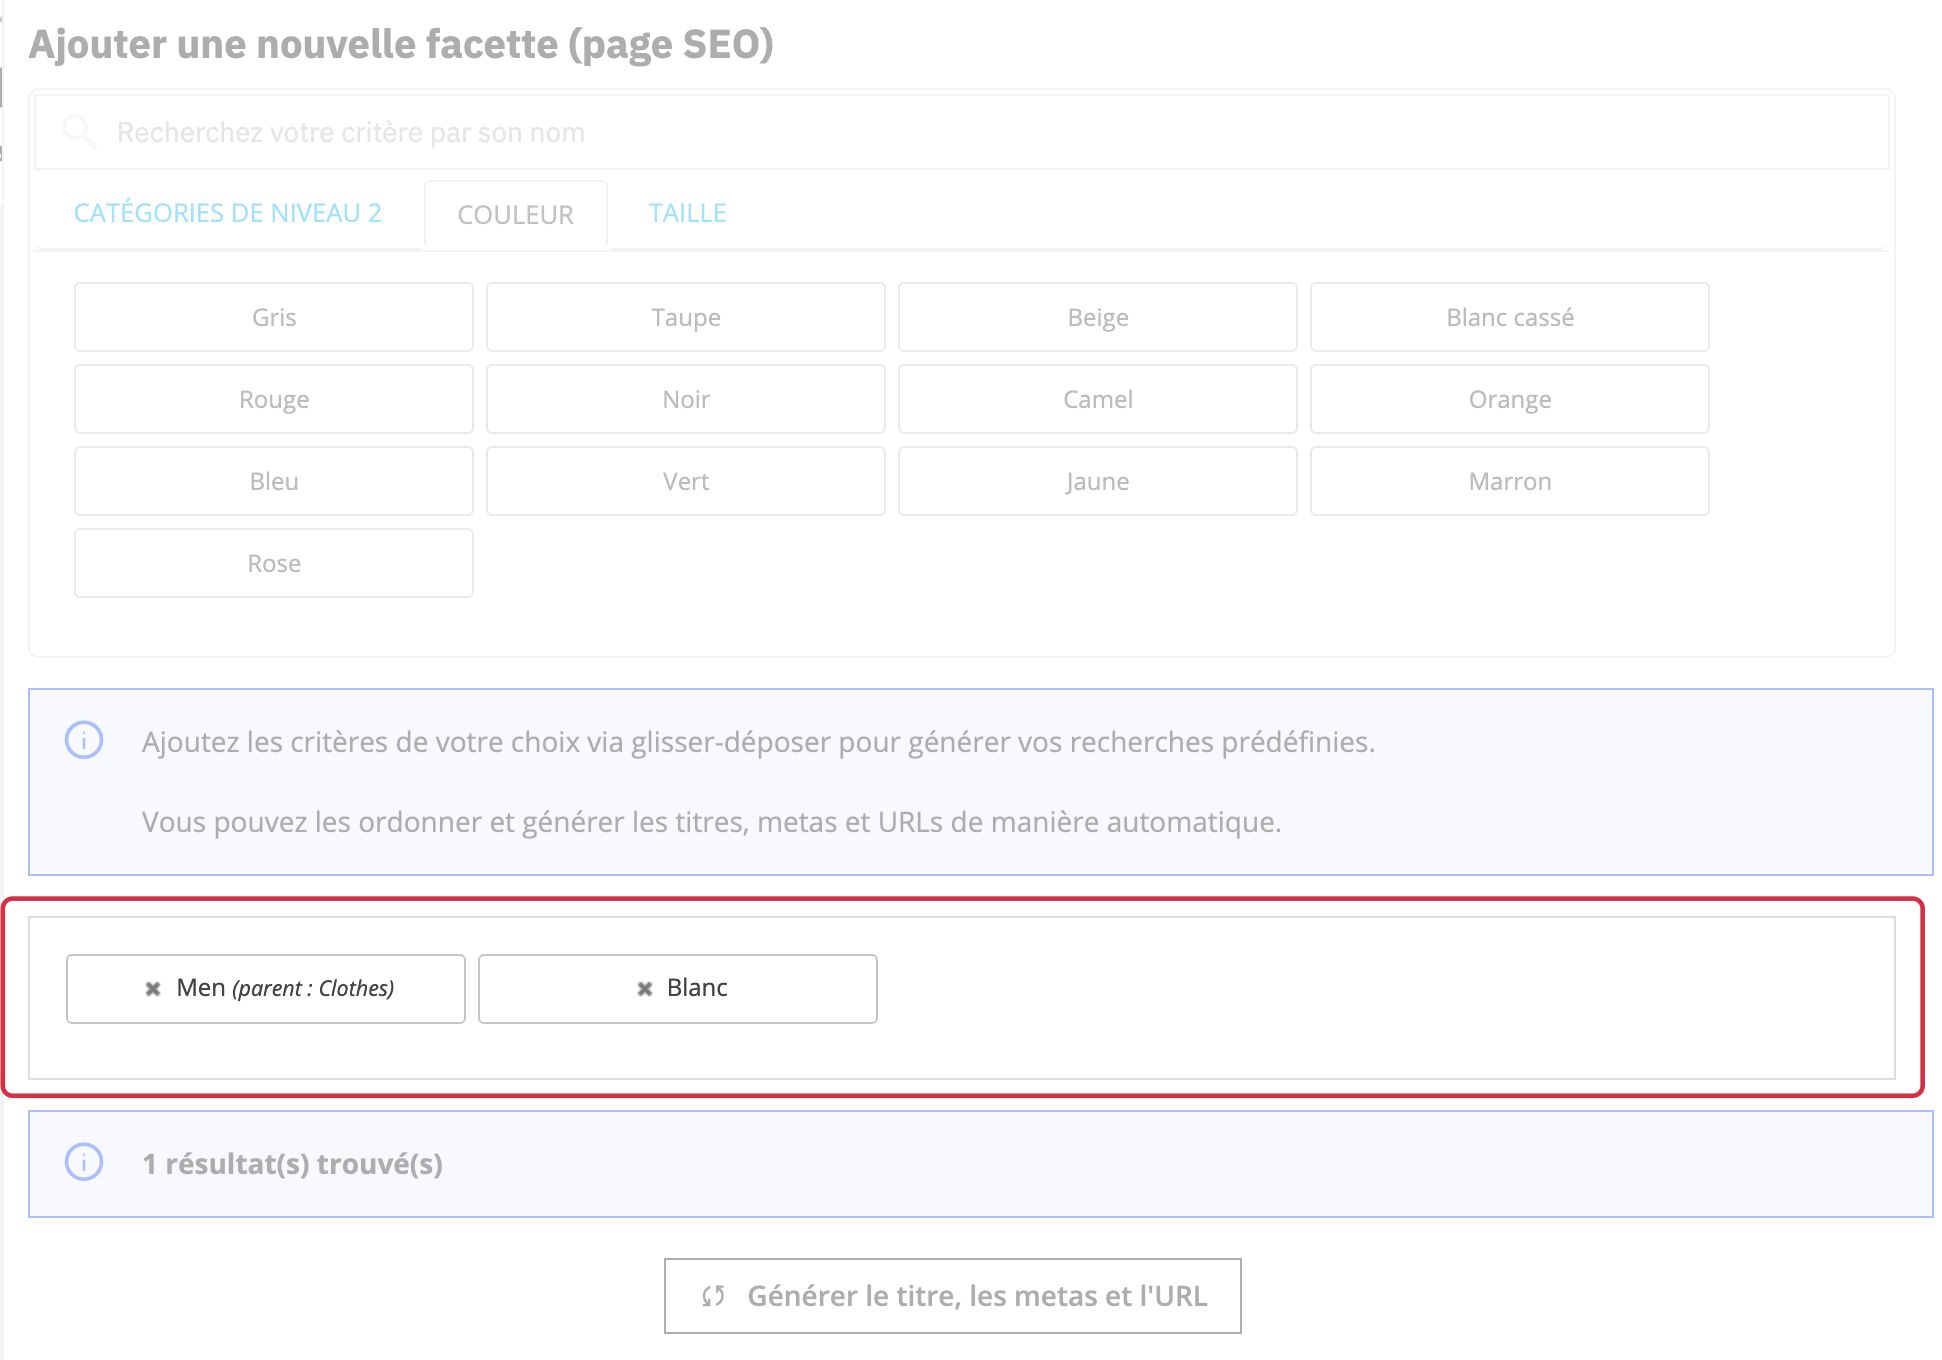Remove the Blanc criterion with its x icon
The image size is (1942, 1360).
click(x=645, y=989)
